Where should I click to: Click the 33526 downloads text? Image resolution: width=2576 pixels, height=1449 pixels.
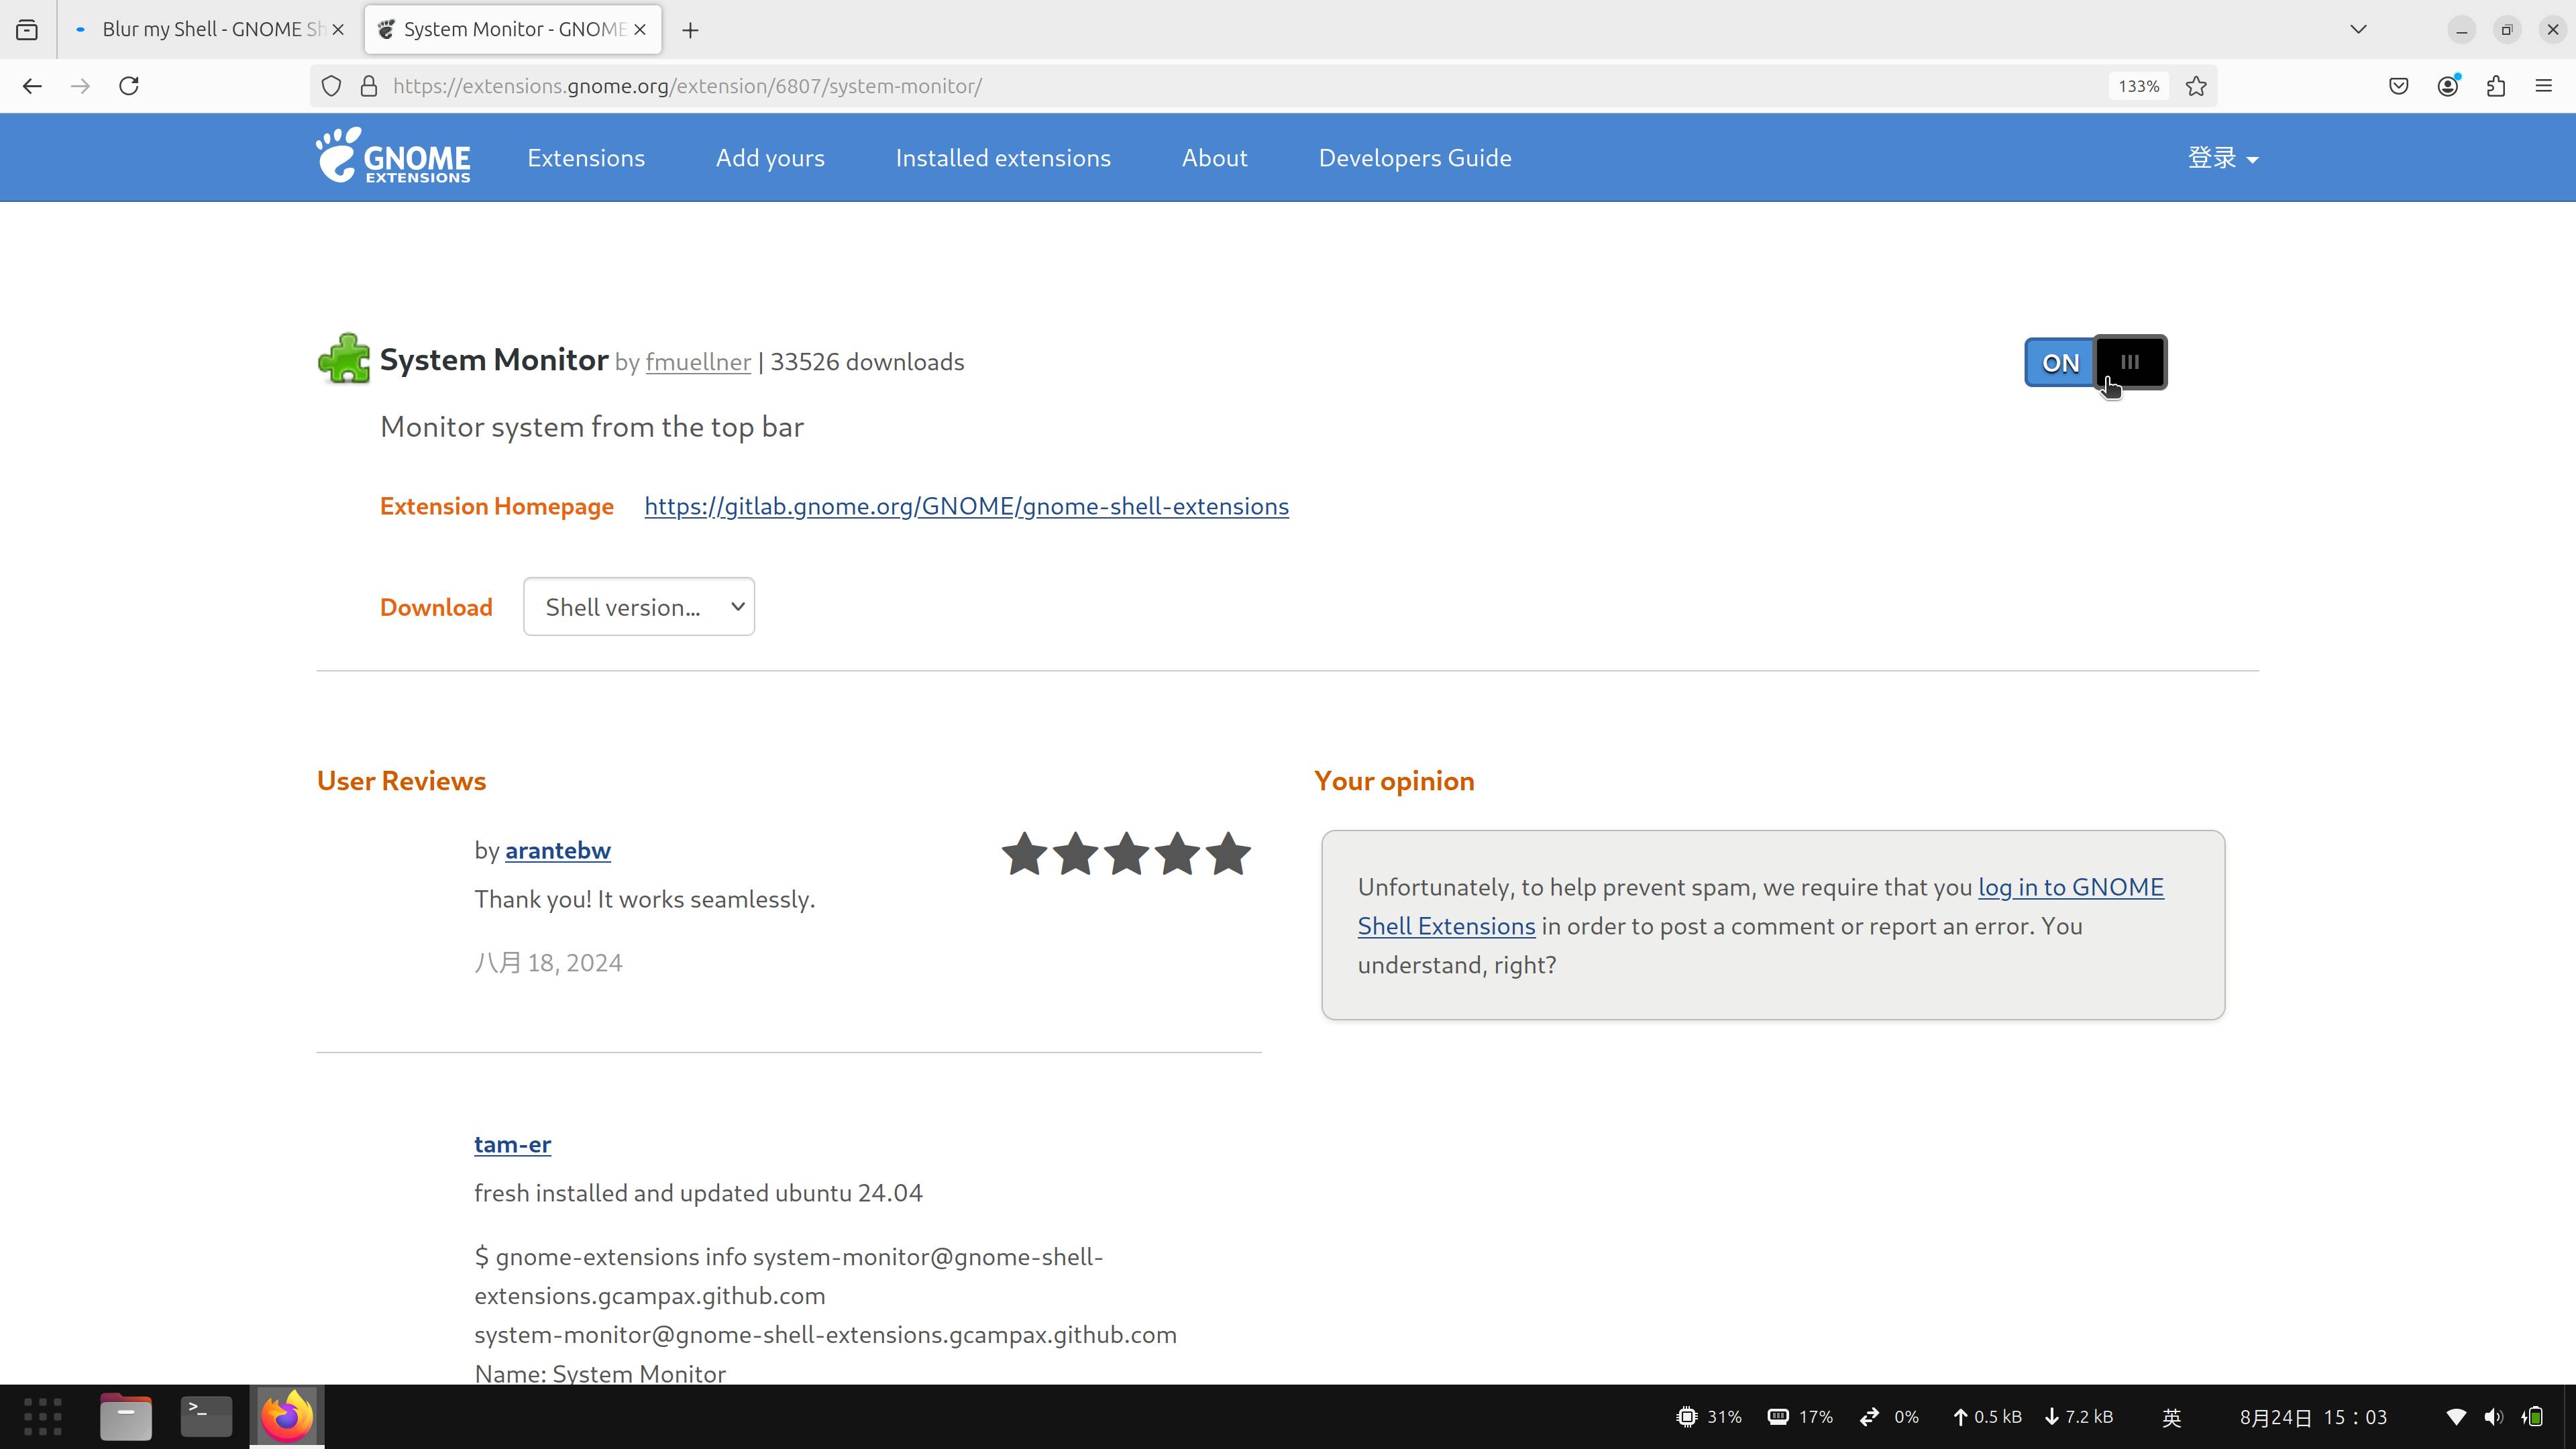867,362
